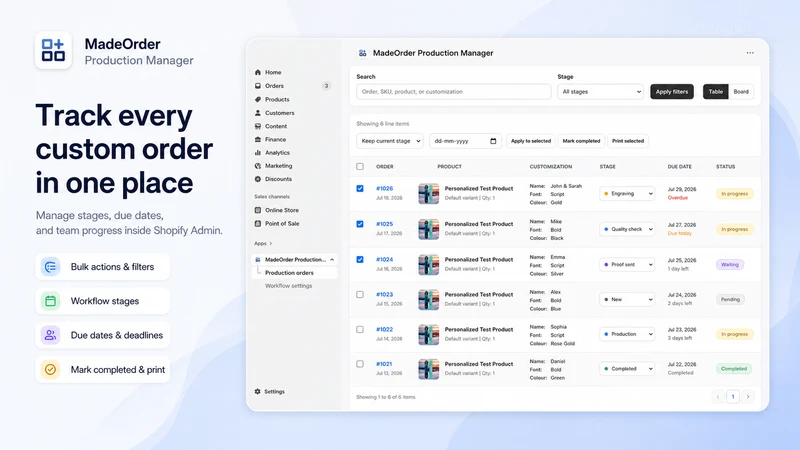This screenshot has height=450, width=800.
Task: Open the Content sidebar icon
Action: pos(258,126)
